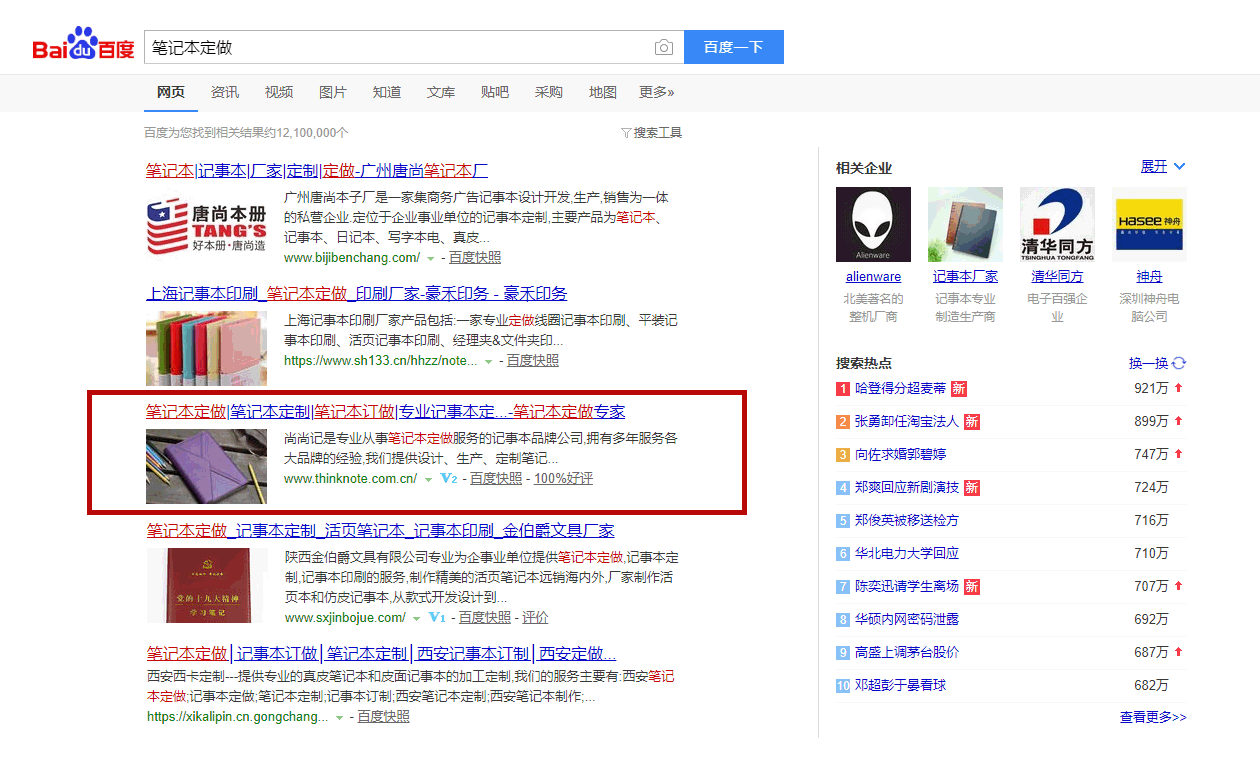Screen dimensions: 1260x777
Task: Expand dropdown arrow next to www.thinknote.com.cn
Action: click(x=428, y=479)
